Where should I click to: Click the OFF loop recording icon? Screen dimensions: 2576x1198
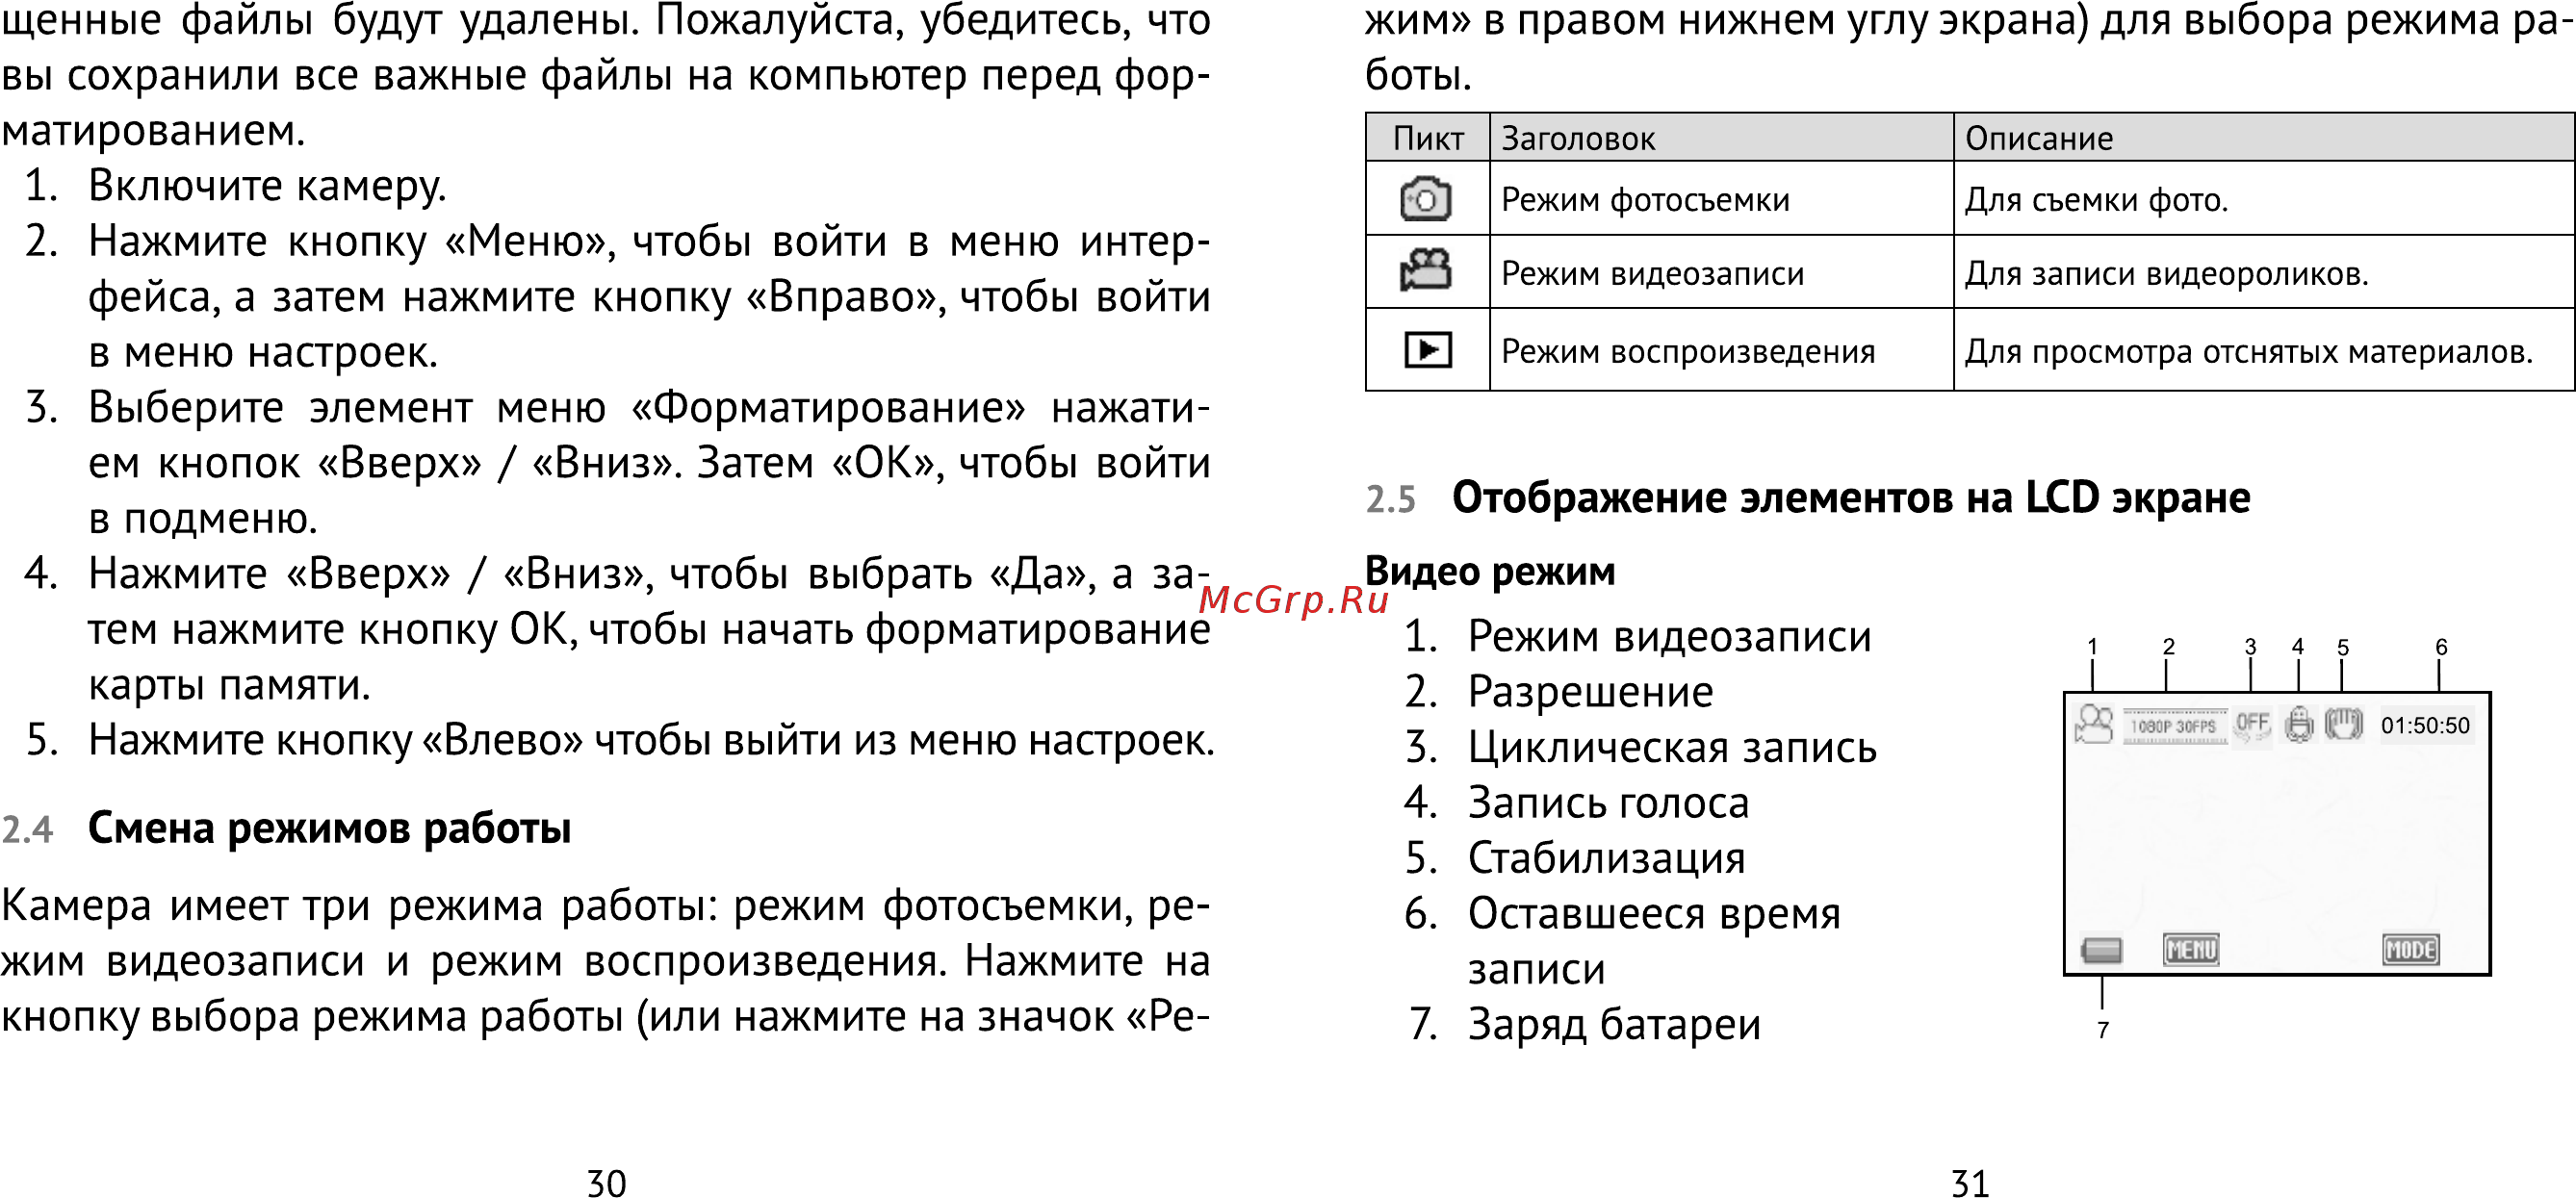pyautogui.click(x=2252, y=724)
